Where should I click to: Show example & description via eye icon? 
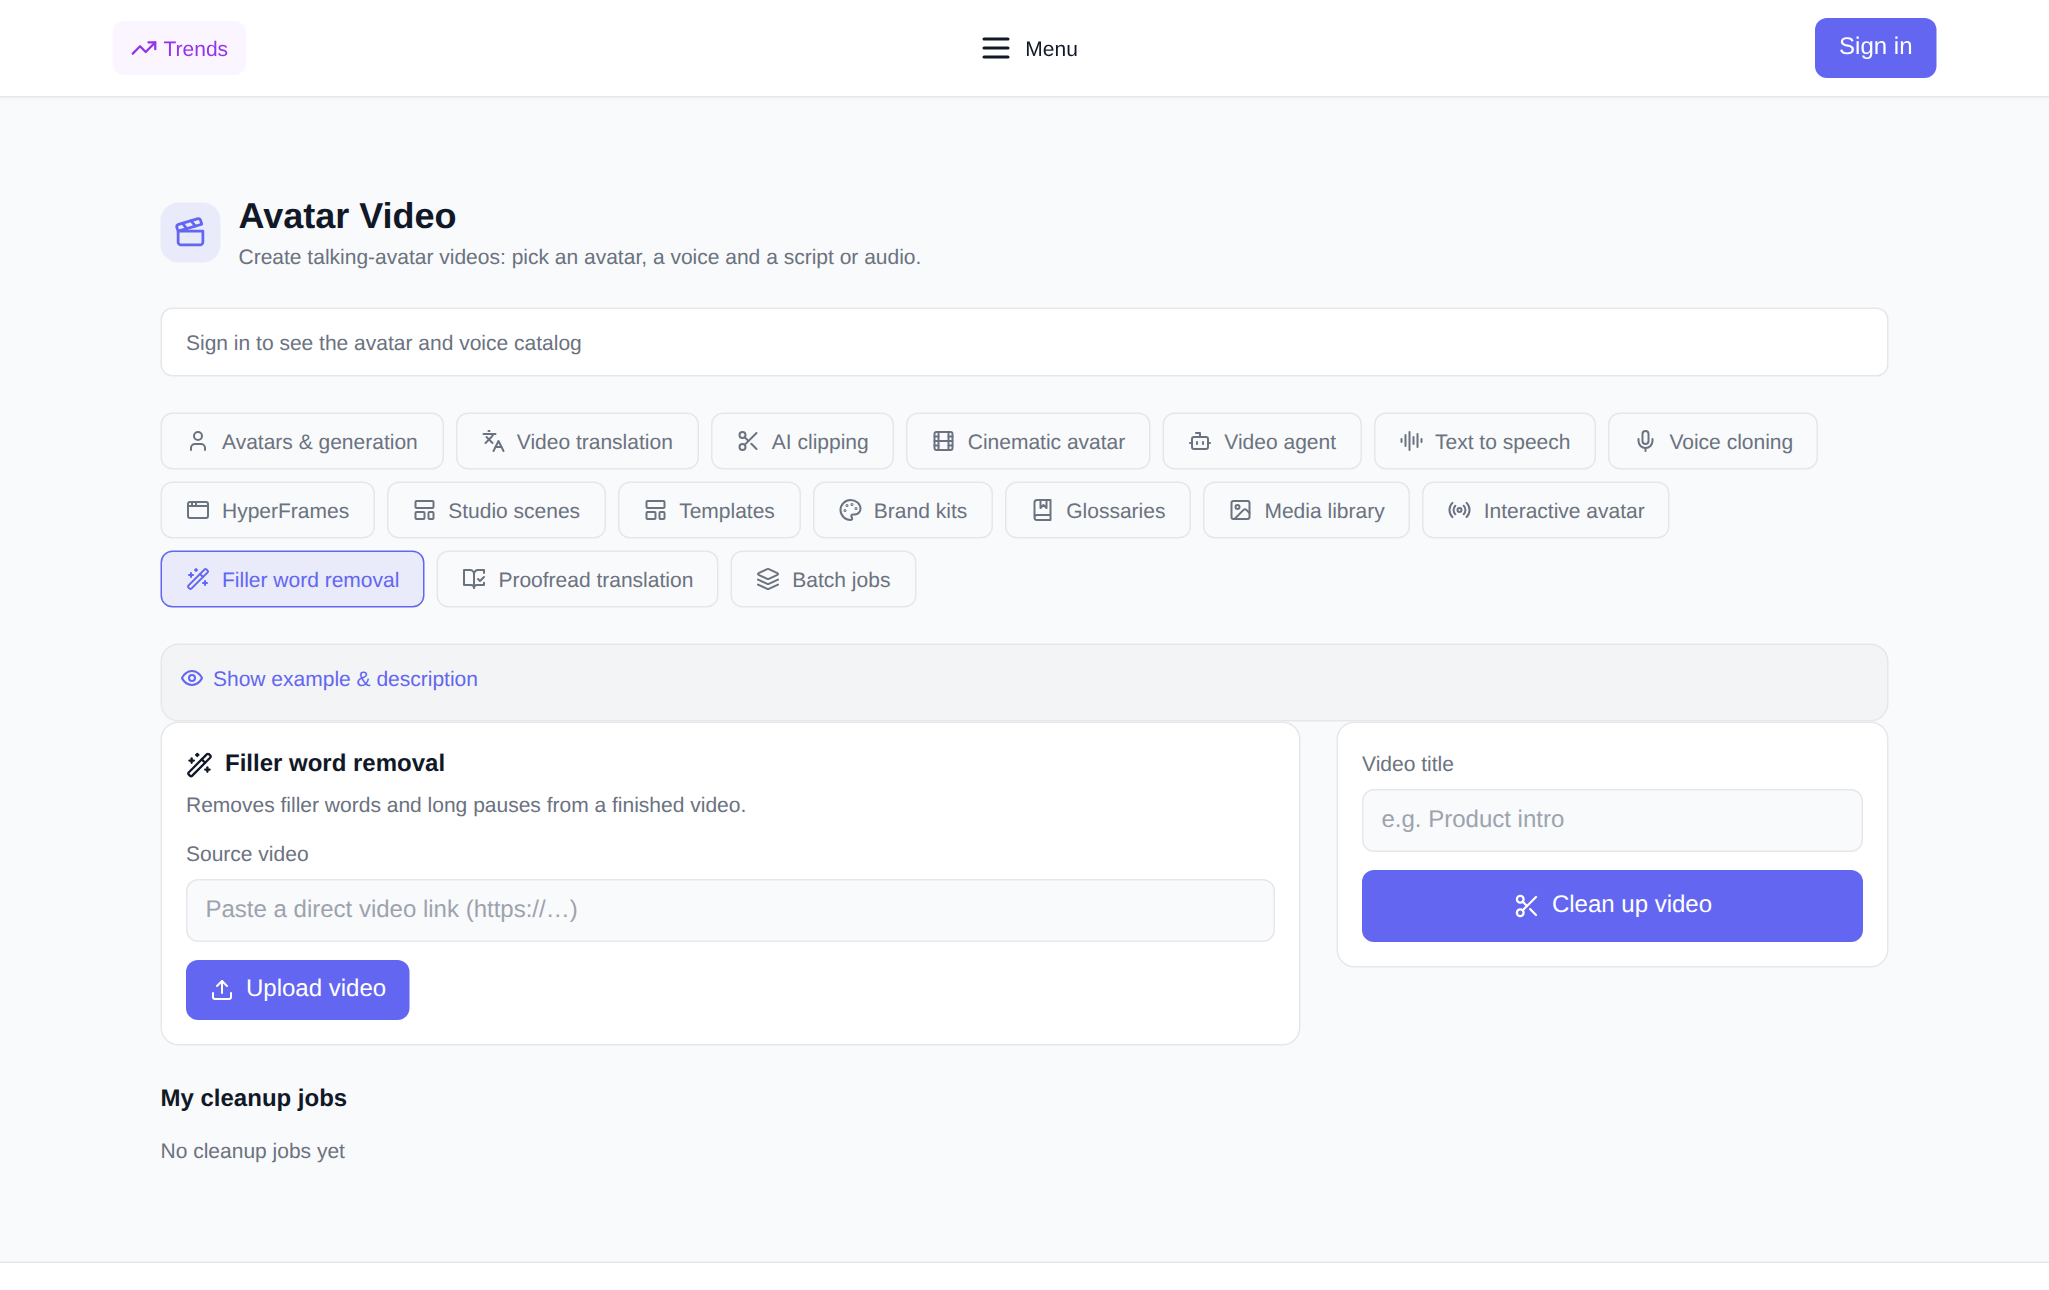point(192,678)
